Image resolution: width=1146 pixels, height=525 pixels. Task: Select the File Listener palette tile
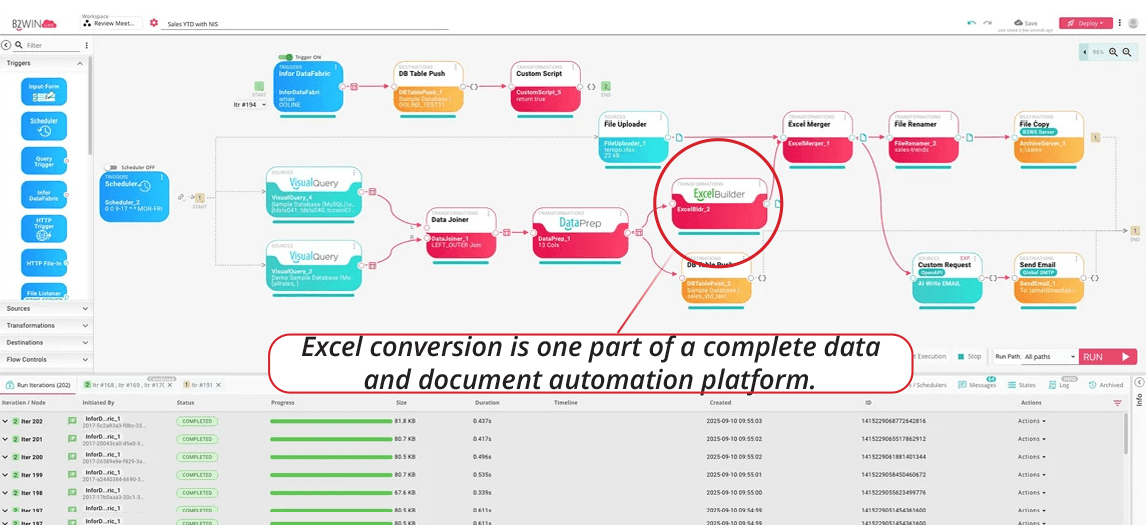click(x=44, y=292)
